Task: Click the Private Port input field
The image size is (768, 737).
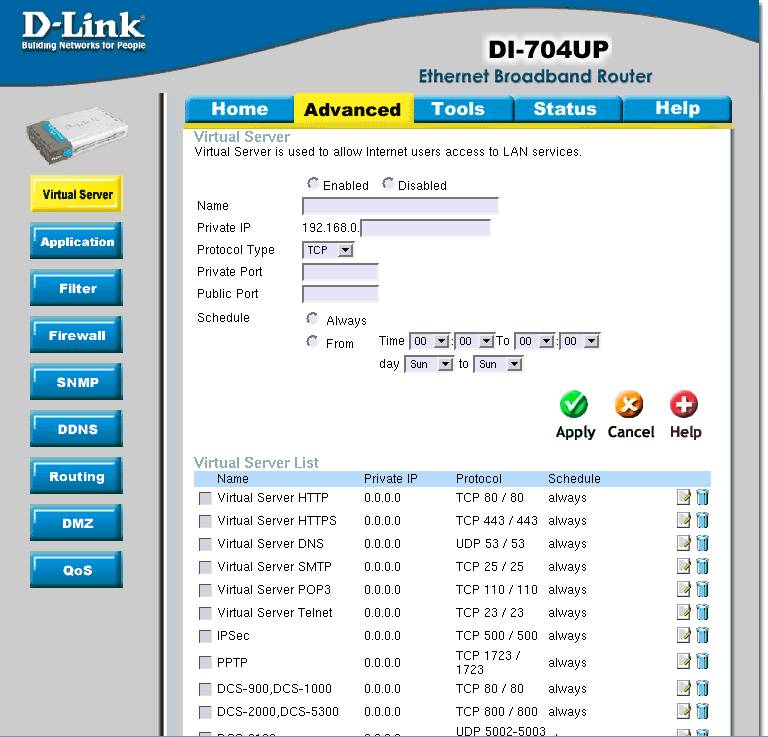Action: click(340, 272)
